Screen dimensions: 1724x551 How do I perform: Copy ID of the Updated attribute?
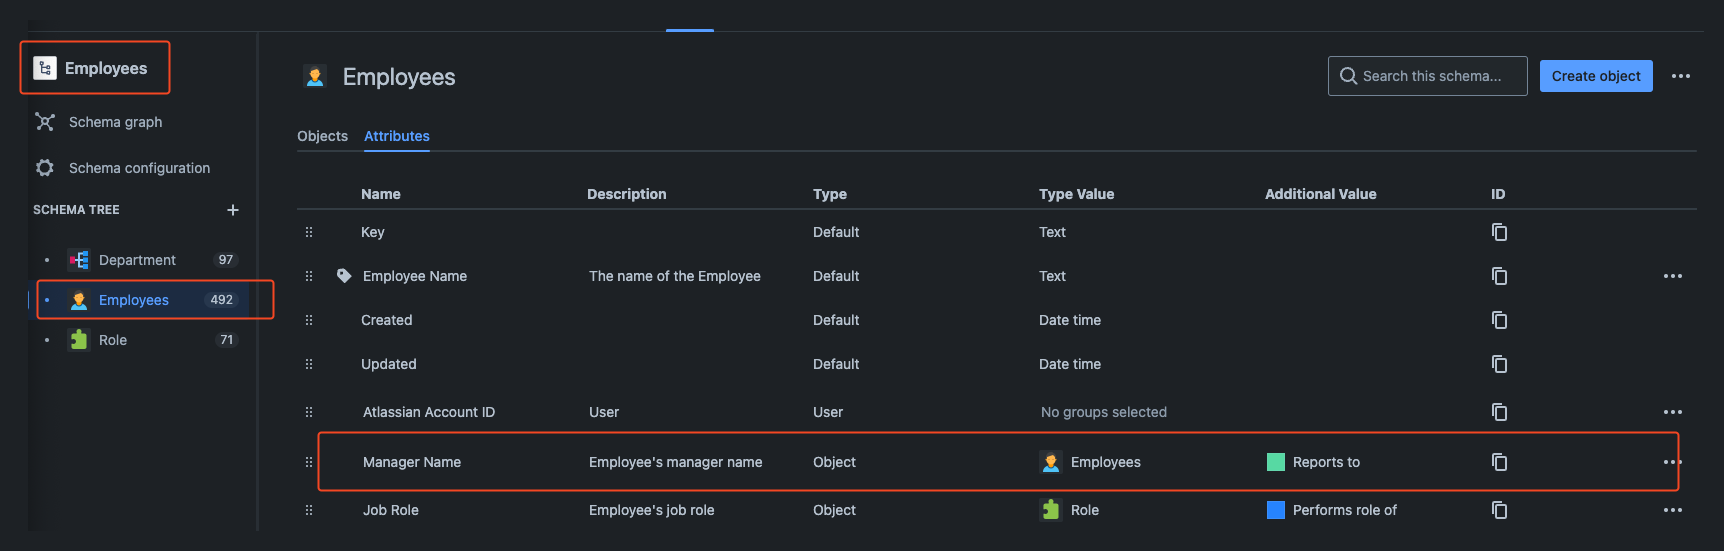(x=1499, y=364)
